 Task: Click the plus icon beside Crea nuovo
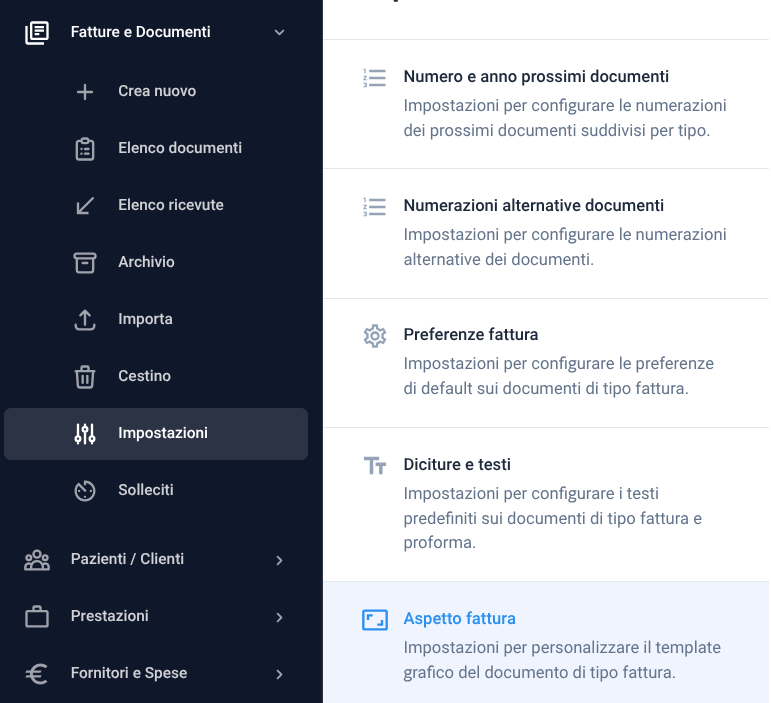coord(85,91)
